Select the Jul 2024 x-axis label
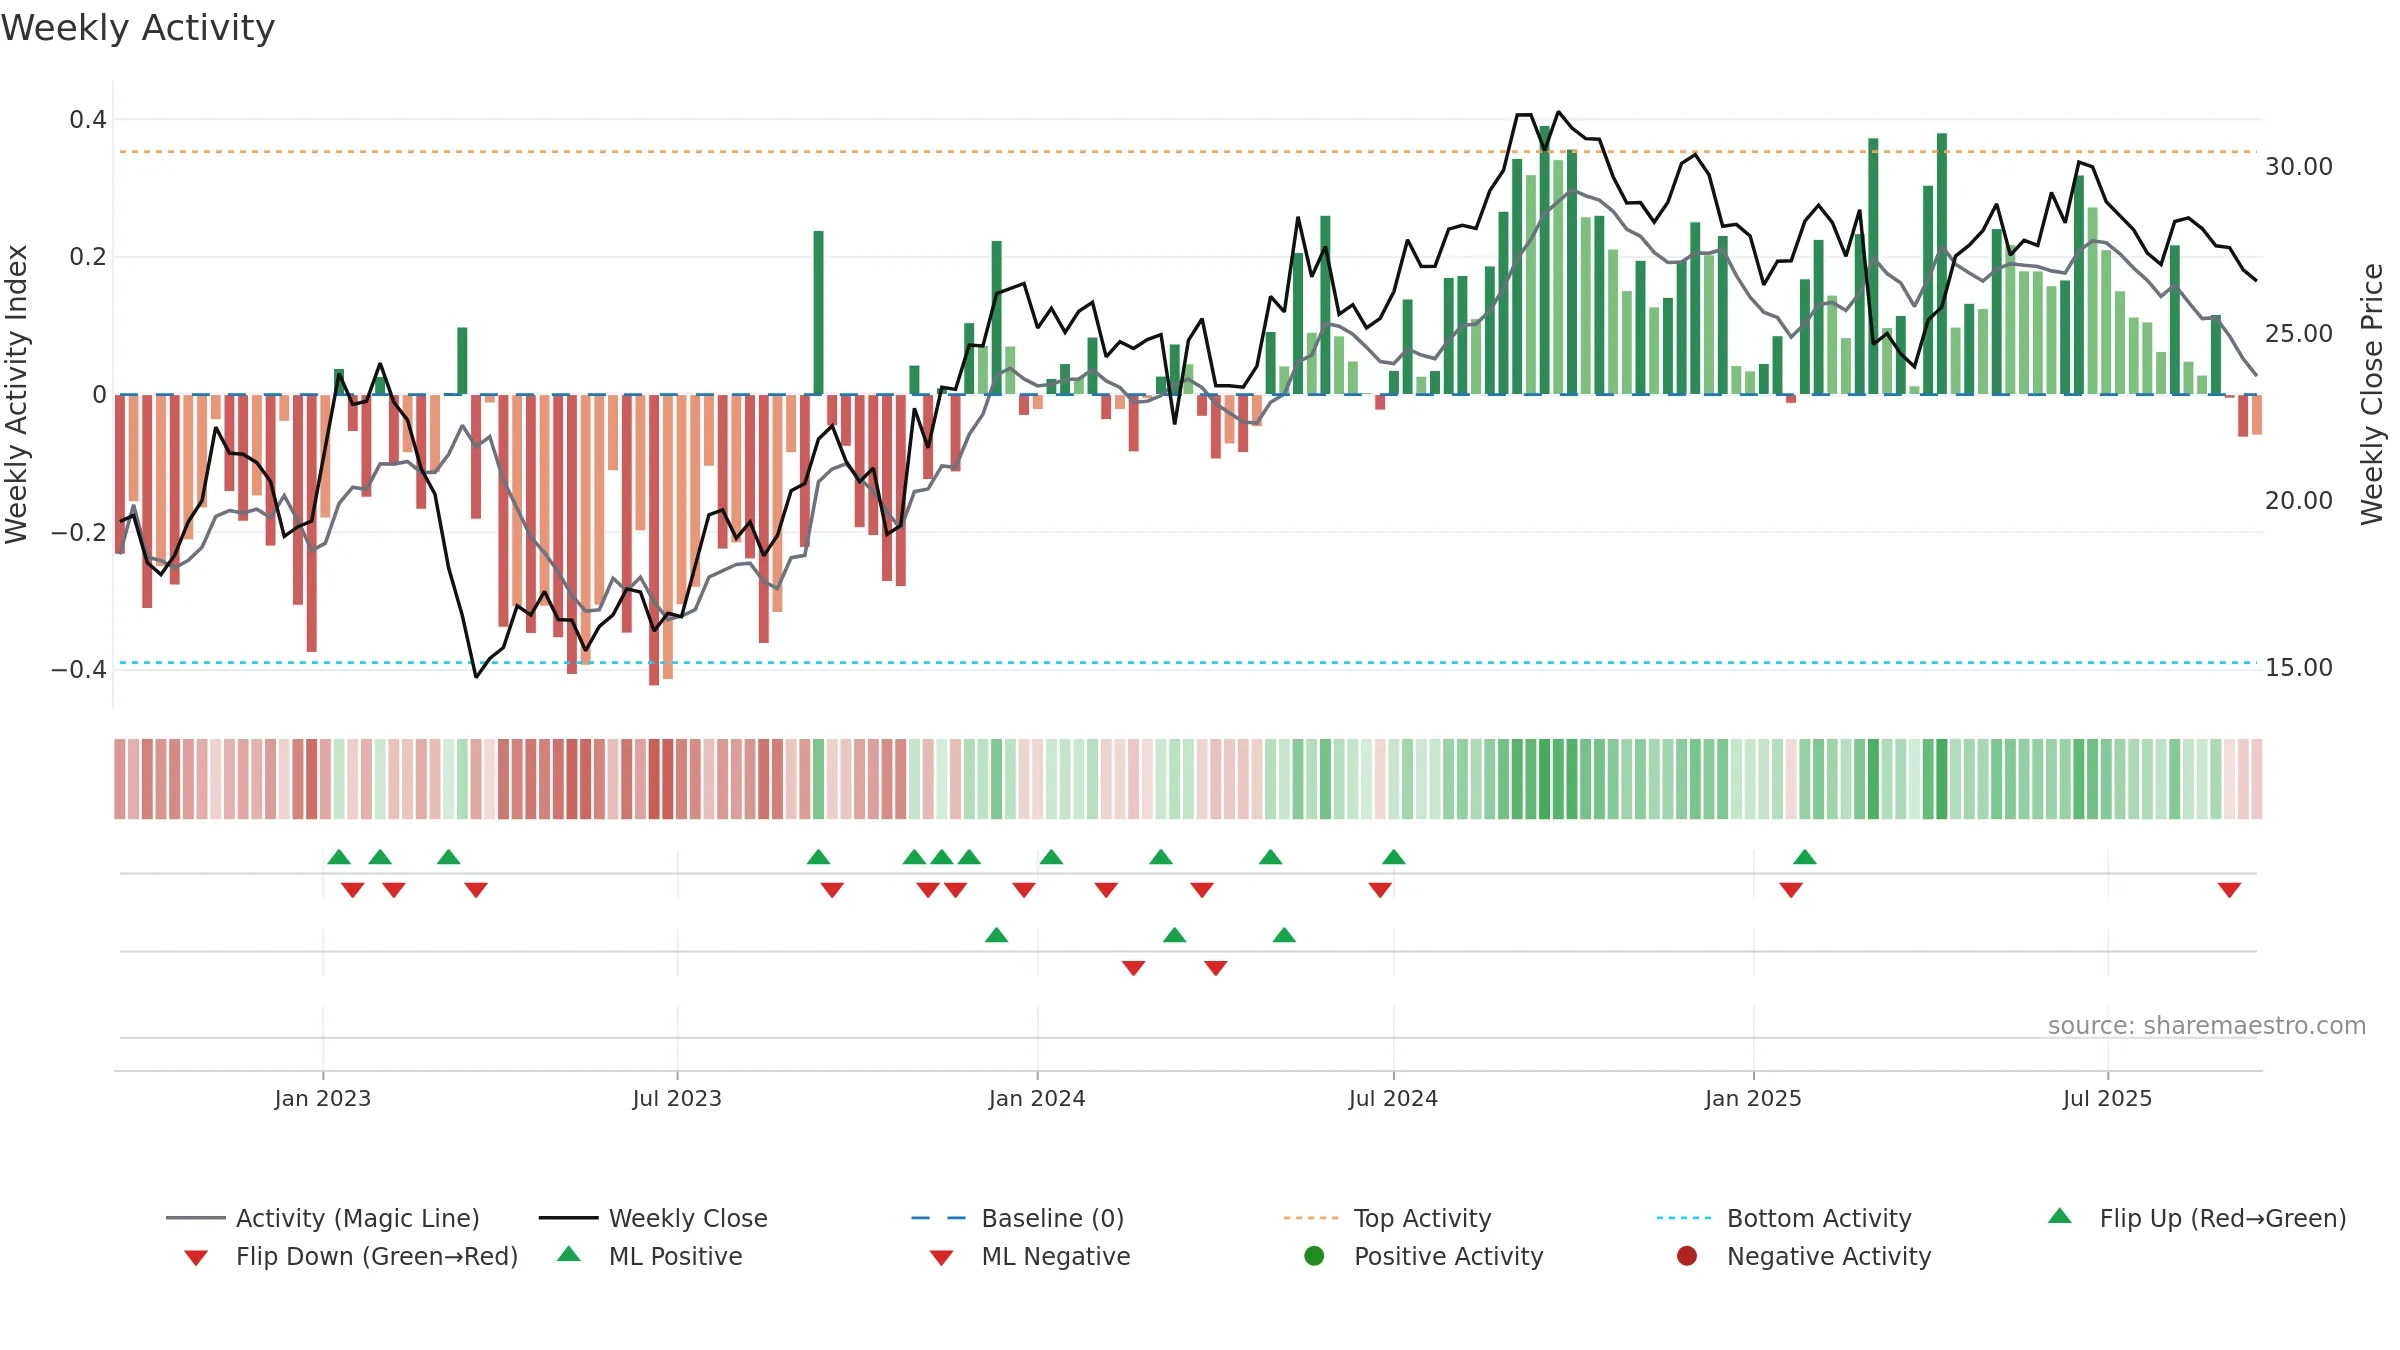2400x1350 pixels. coord(1393,1098)
